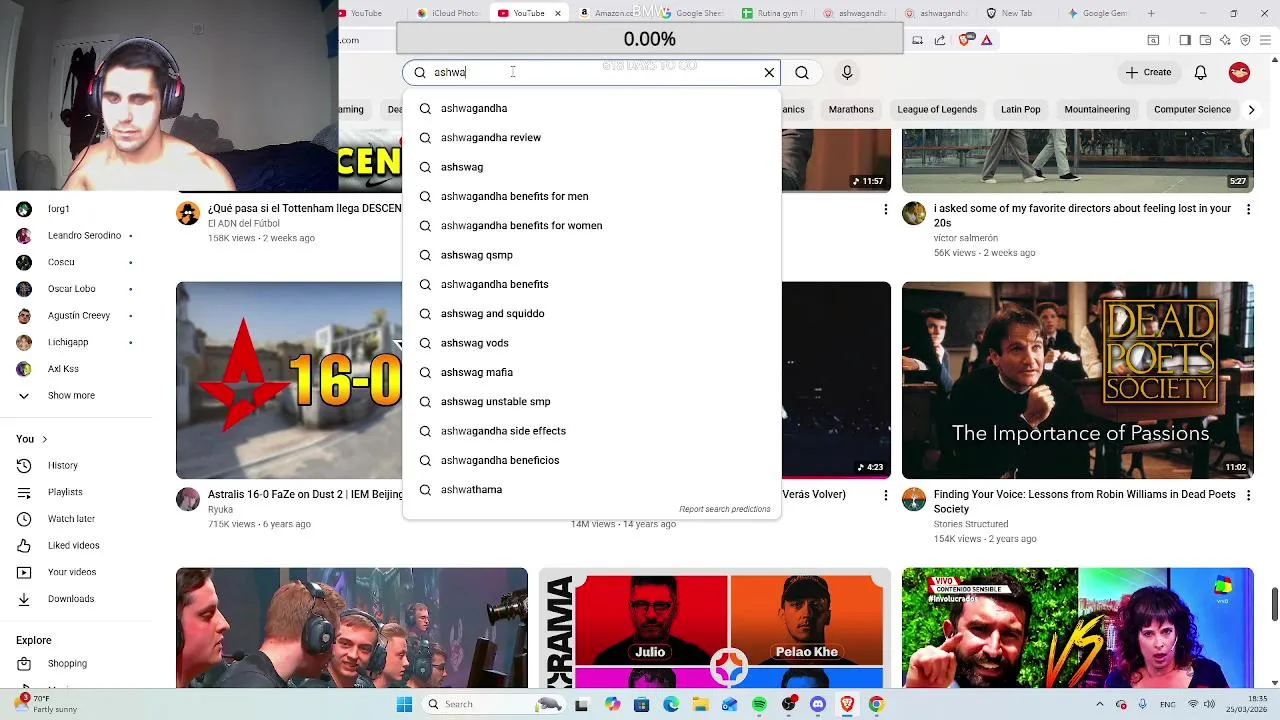
Task: Open the Stories Structured channel avatar
Action: 914,500
